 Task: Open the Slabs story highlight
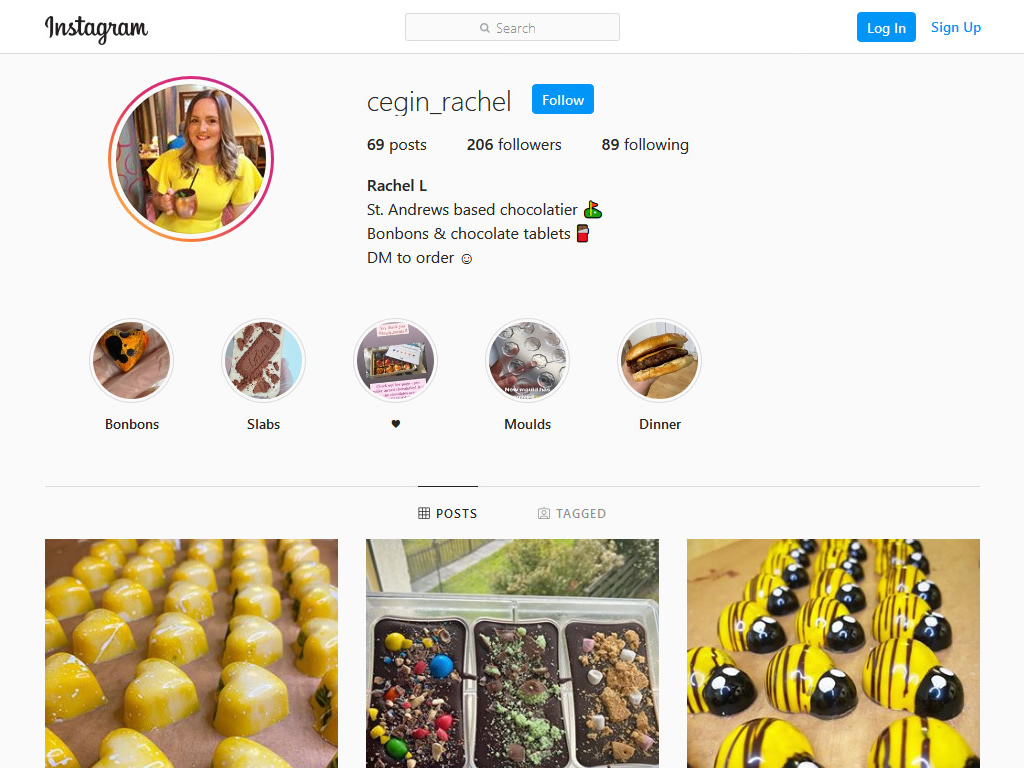263,360
